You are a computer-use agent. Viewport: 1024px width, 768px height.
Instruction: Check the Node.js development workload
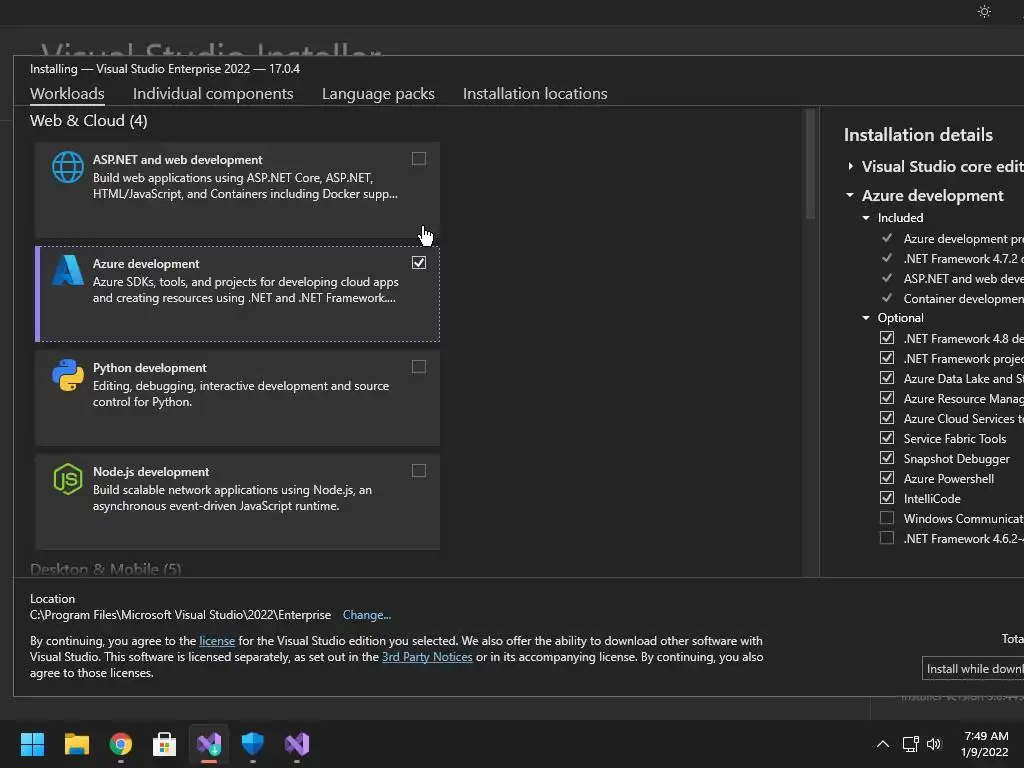point(419,471)
